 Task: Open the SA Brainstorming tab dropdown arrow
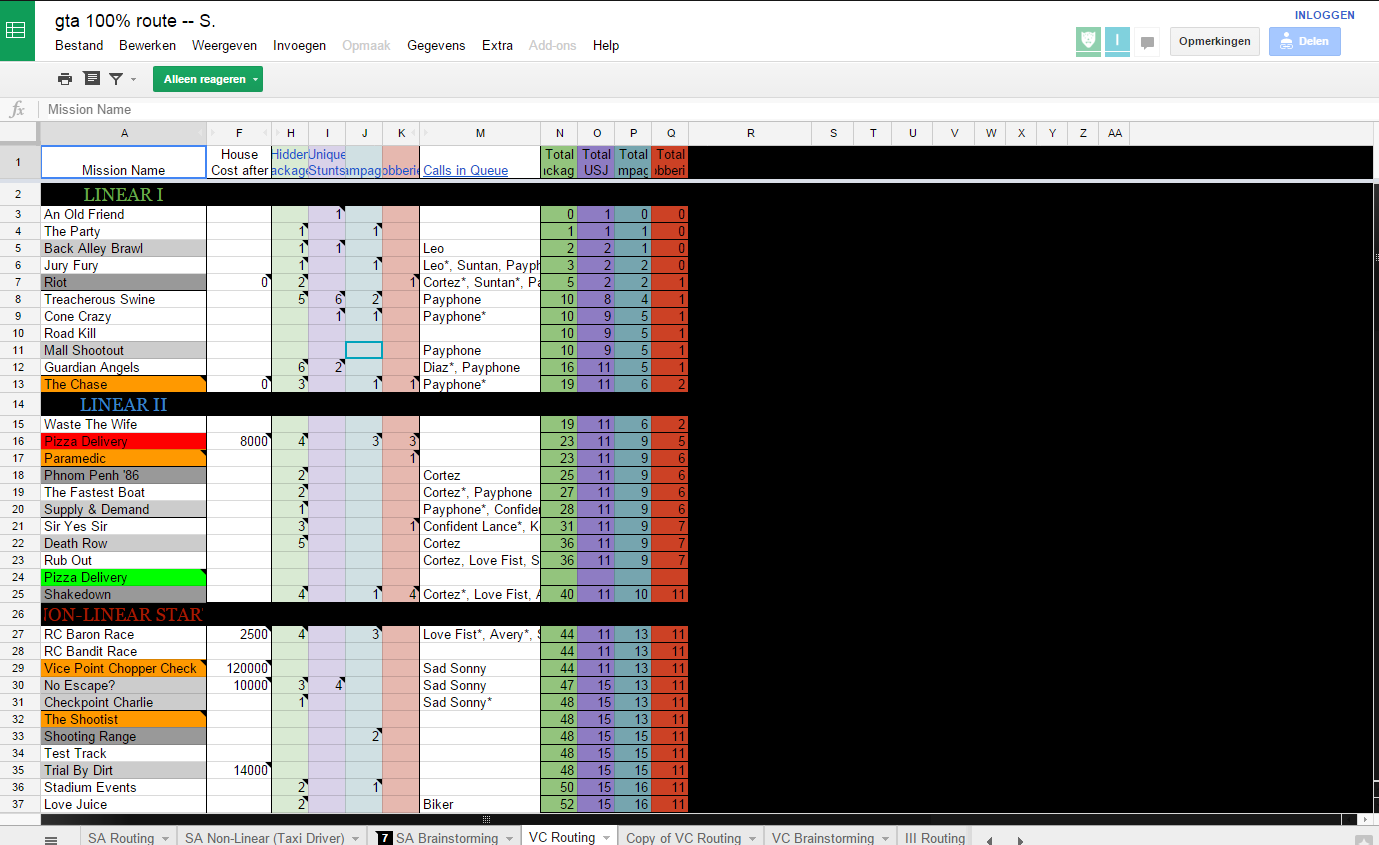point(510,838)
